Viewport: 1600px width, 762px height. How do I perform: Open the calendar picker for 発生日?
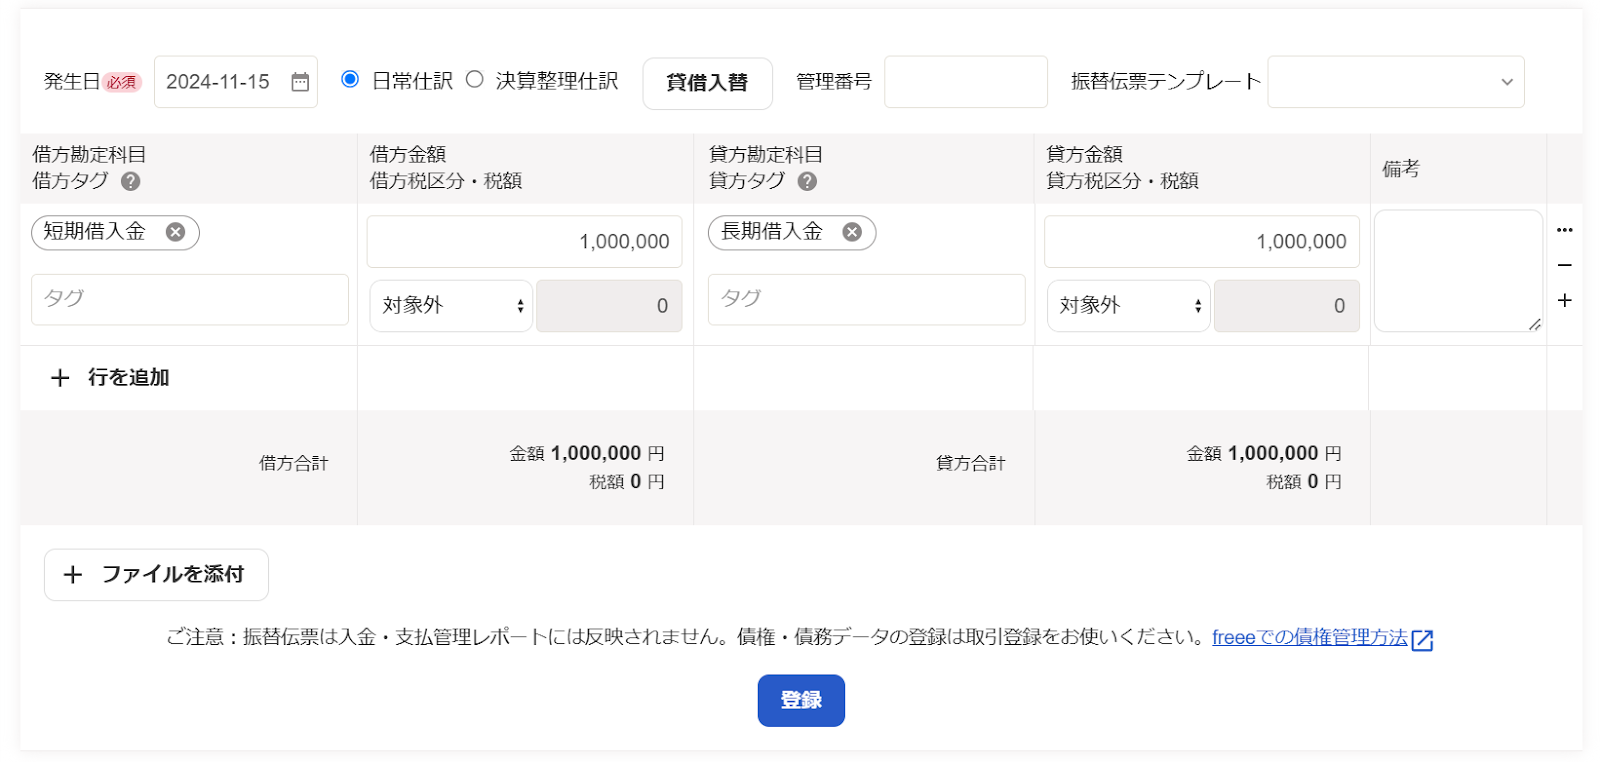(x=300, y=82)
